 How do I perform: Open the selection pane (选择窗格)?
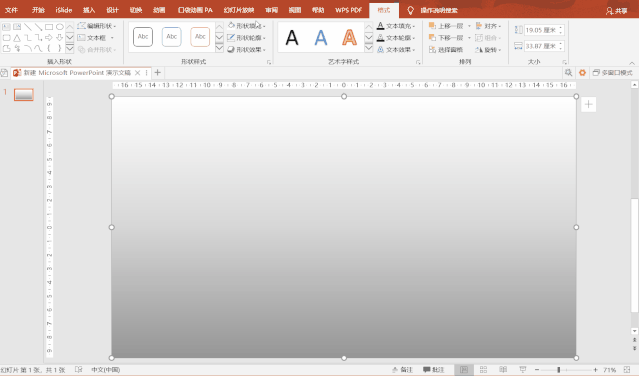click(446, 50)
